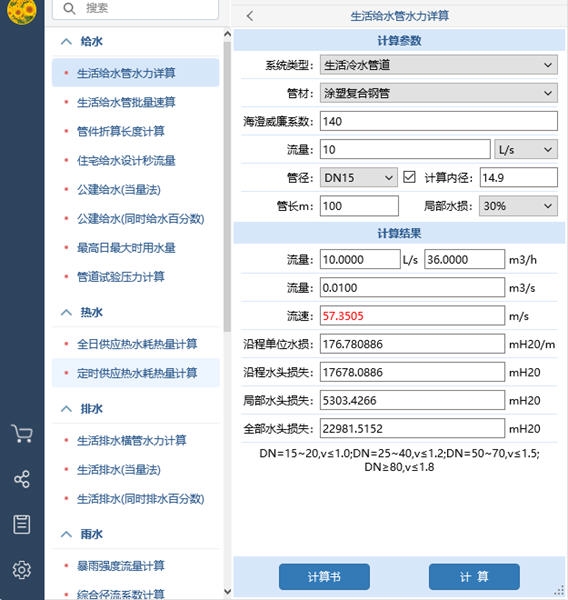This screenshot has width=568, height=600.
Task: Open the 局部水损 30% dropdown
Action: 518,206
